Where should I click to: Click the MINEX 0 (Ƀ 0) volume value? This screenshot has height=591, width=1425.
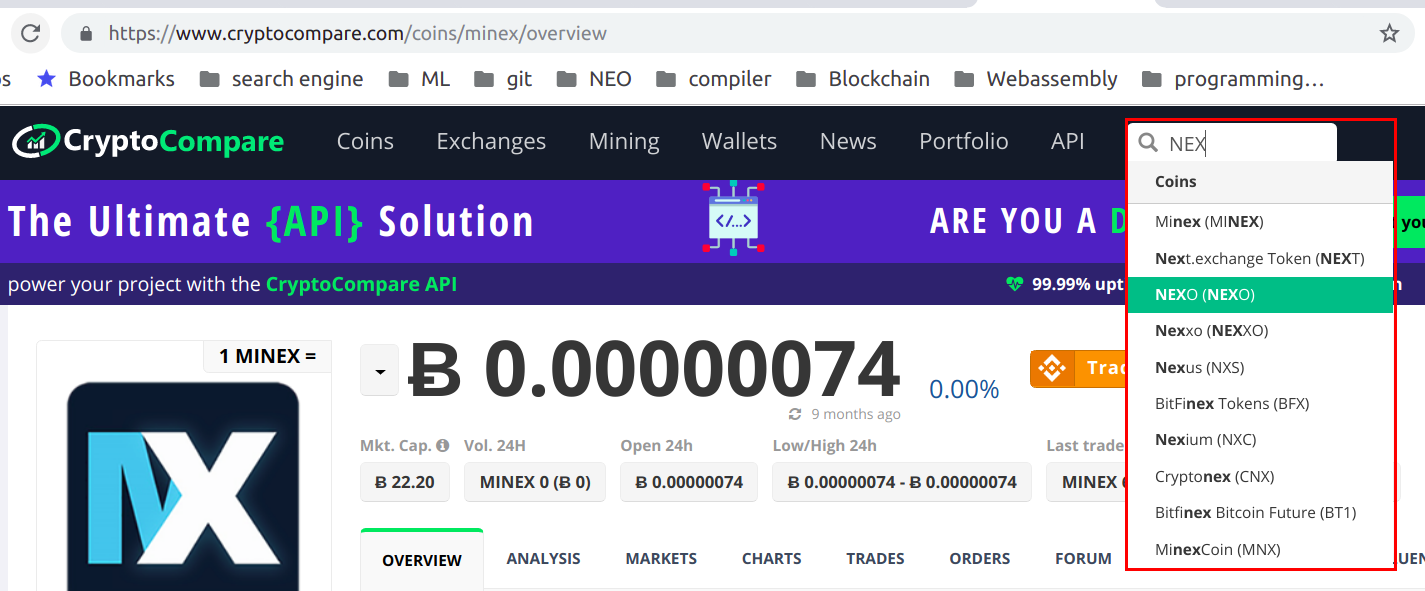point(535,482)
